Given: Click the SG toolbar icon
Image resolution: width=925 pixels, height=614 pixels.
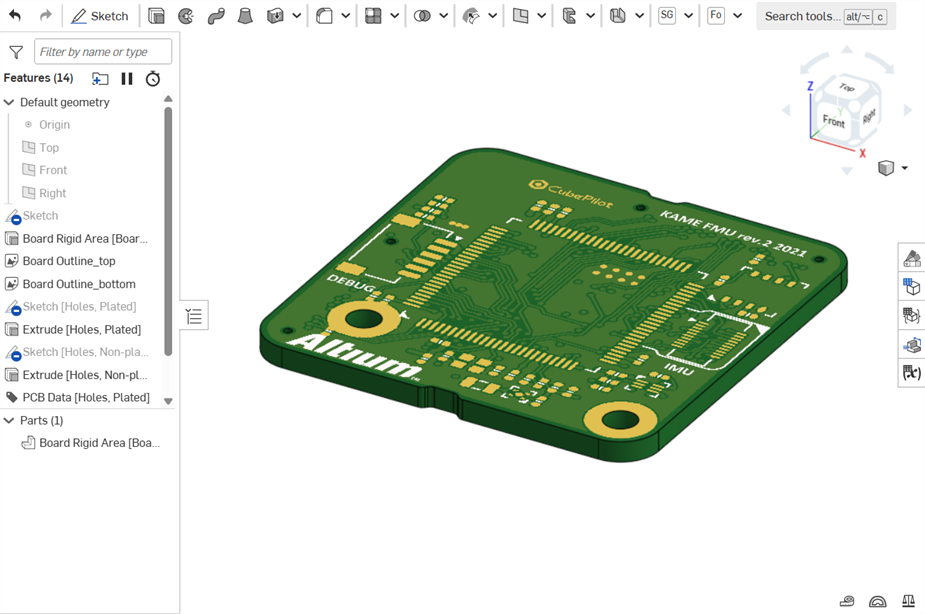Looking at the screenshot, I should 667,15.
